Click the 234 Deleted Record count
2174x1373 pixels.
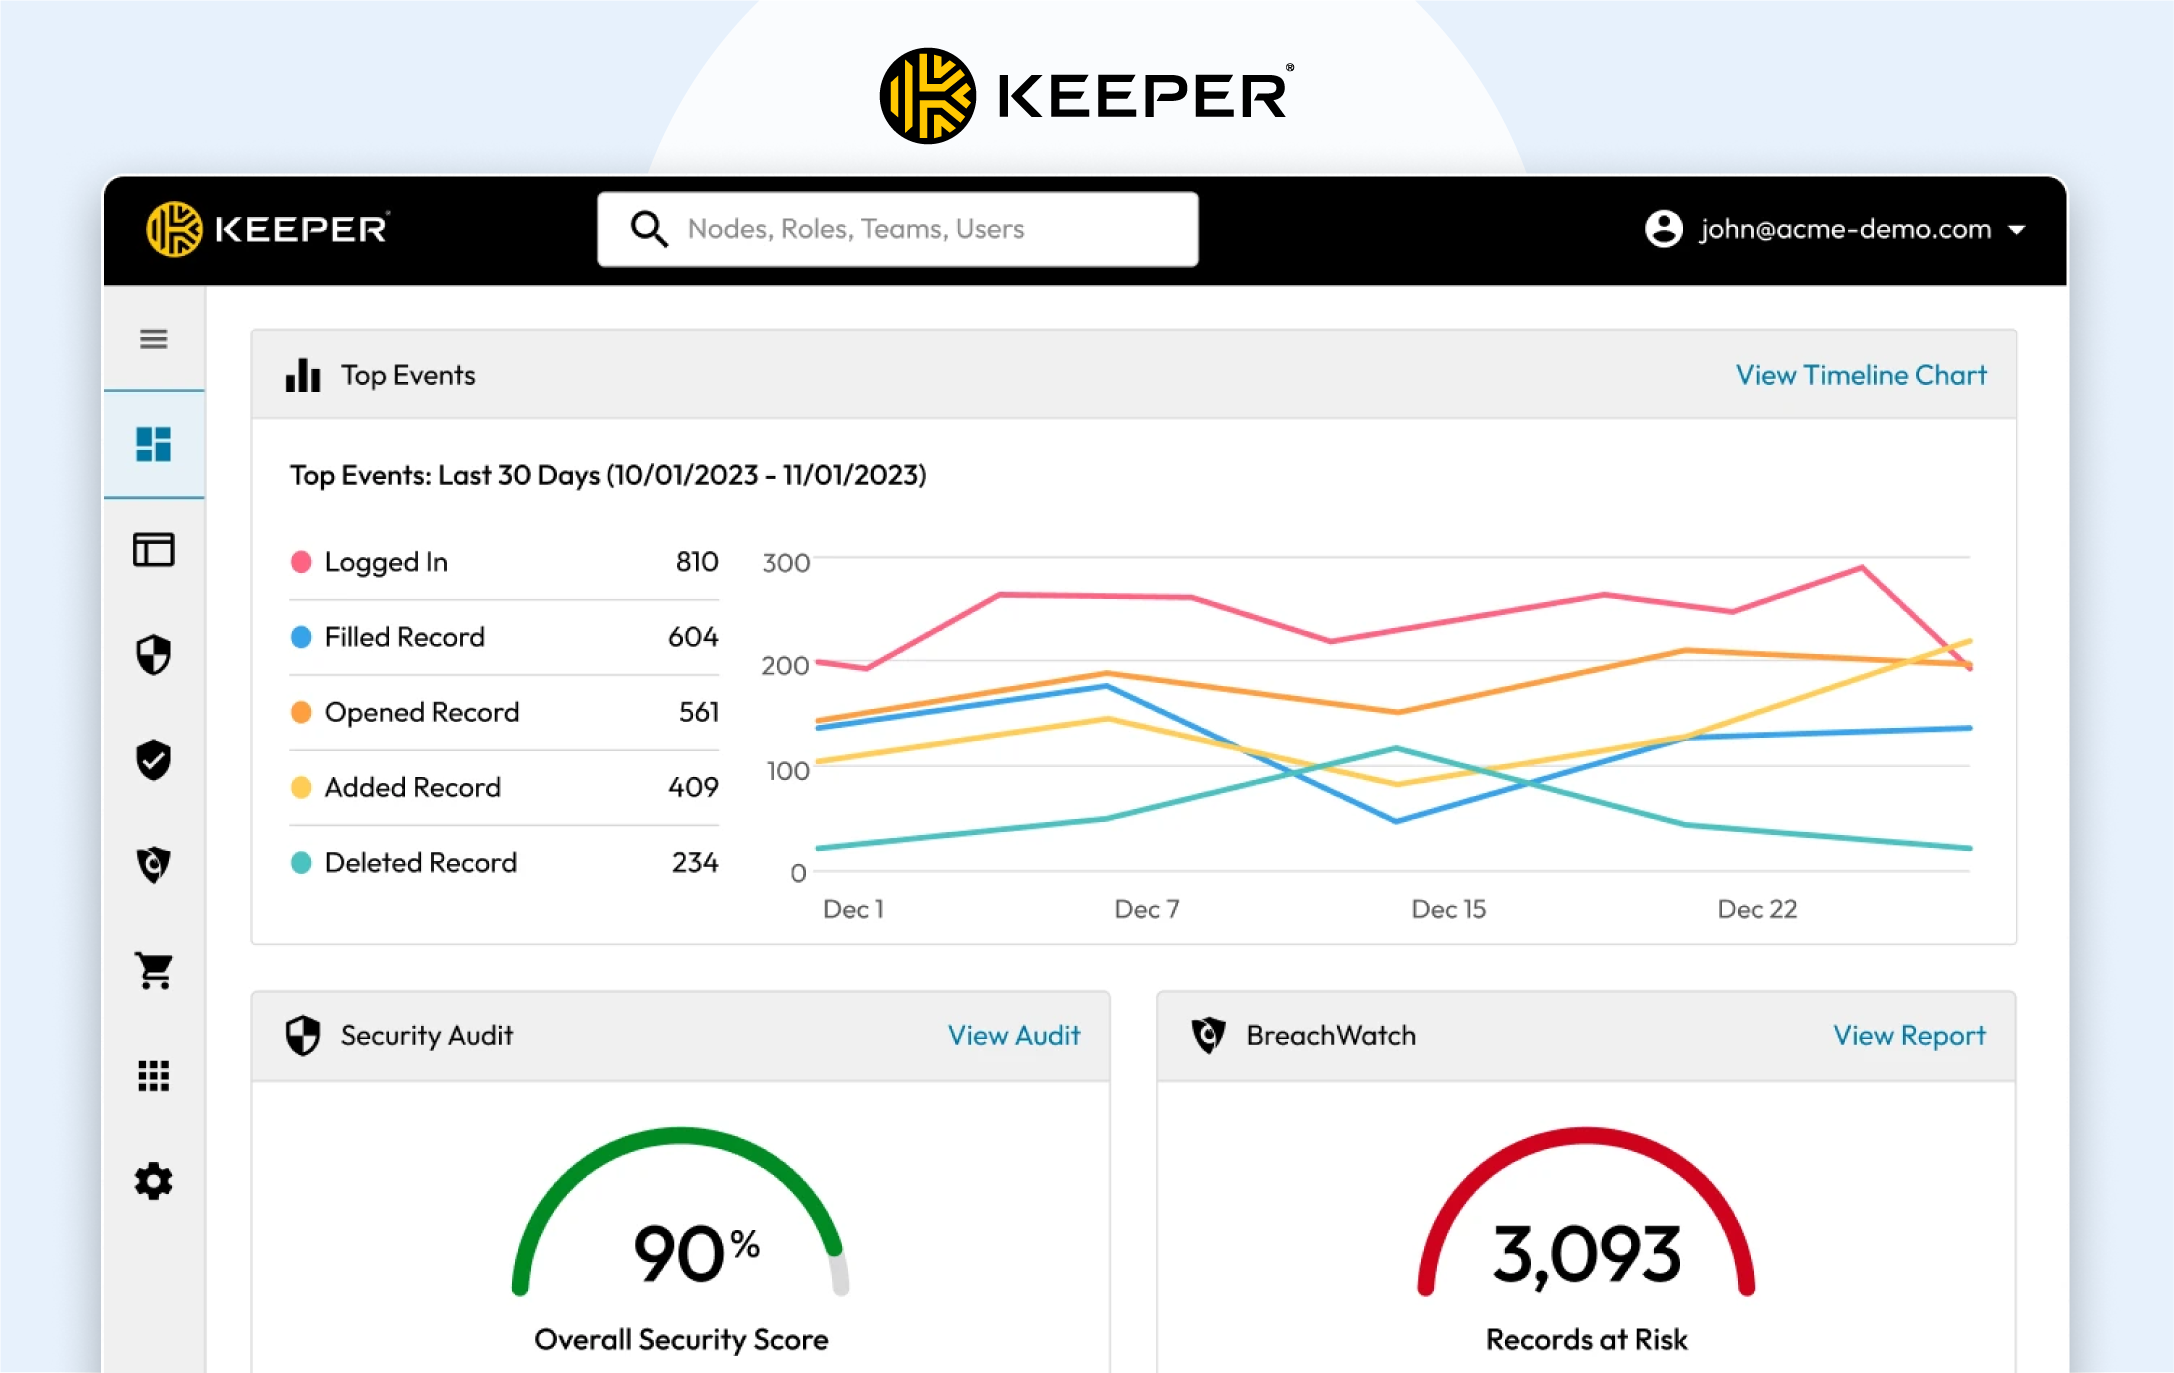695,862
